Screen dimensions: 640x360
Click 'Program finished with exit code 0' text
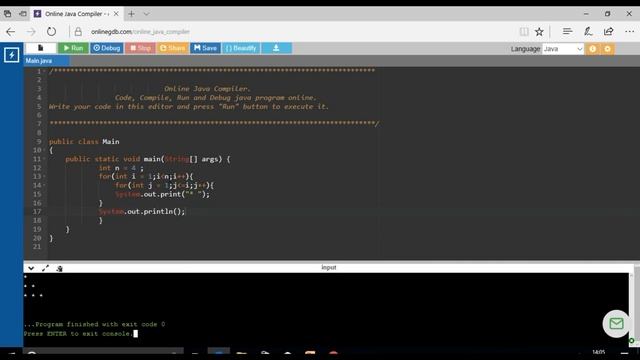coord(94,324)
